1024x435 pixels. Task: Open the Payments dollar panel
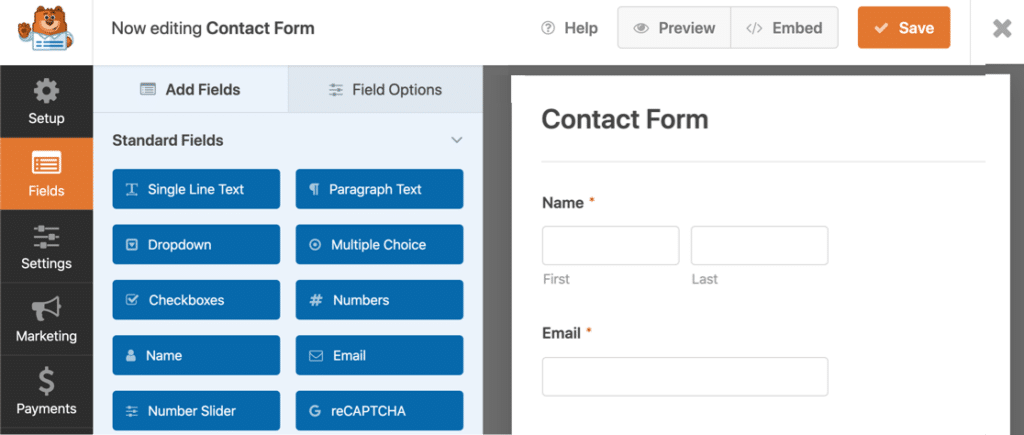coord(46,391)
